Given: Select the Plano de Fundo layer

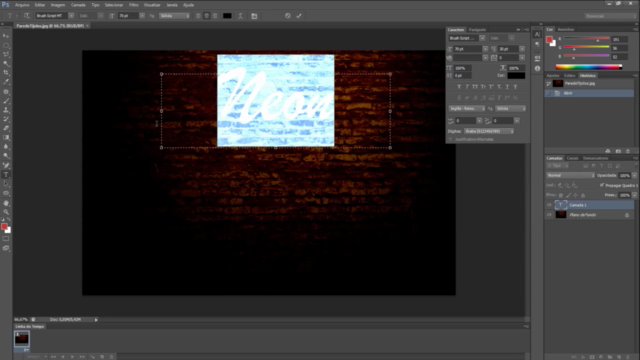Looking at the screenshot, I should [589, 215].
